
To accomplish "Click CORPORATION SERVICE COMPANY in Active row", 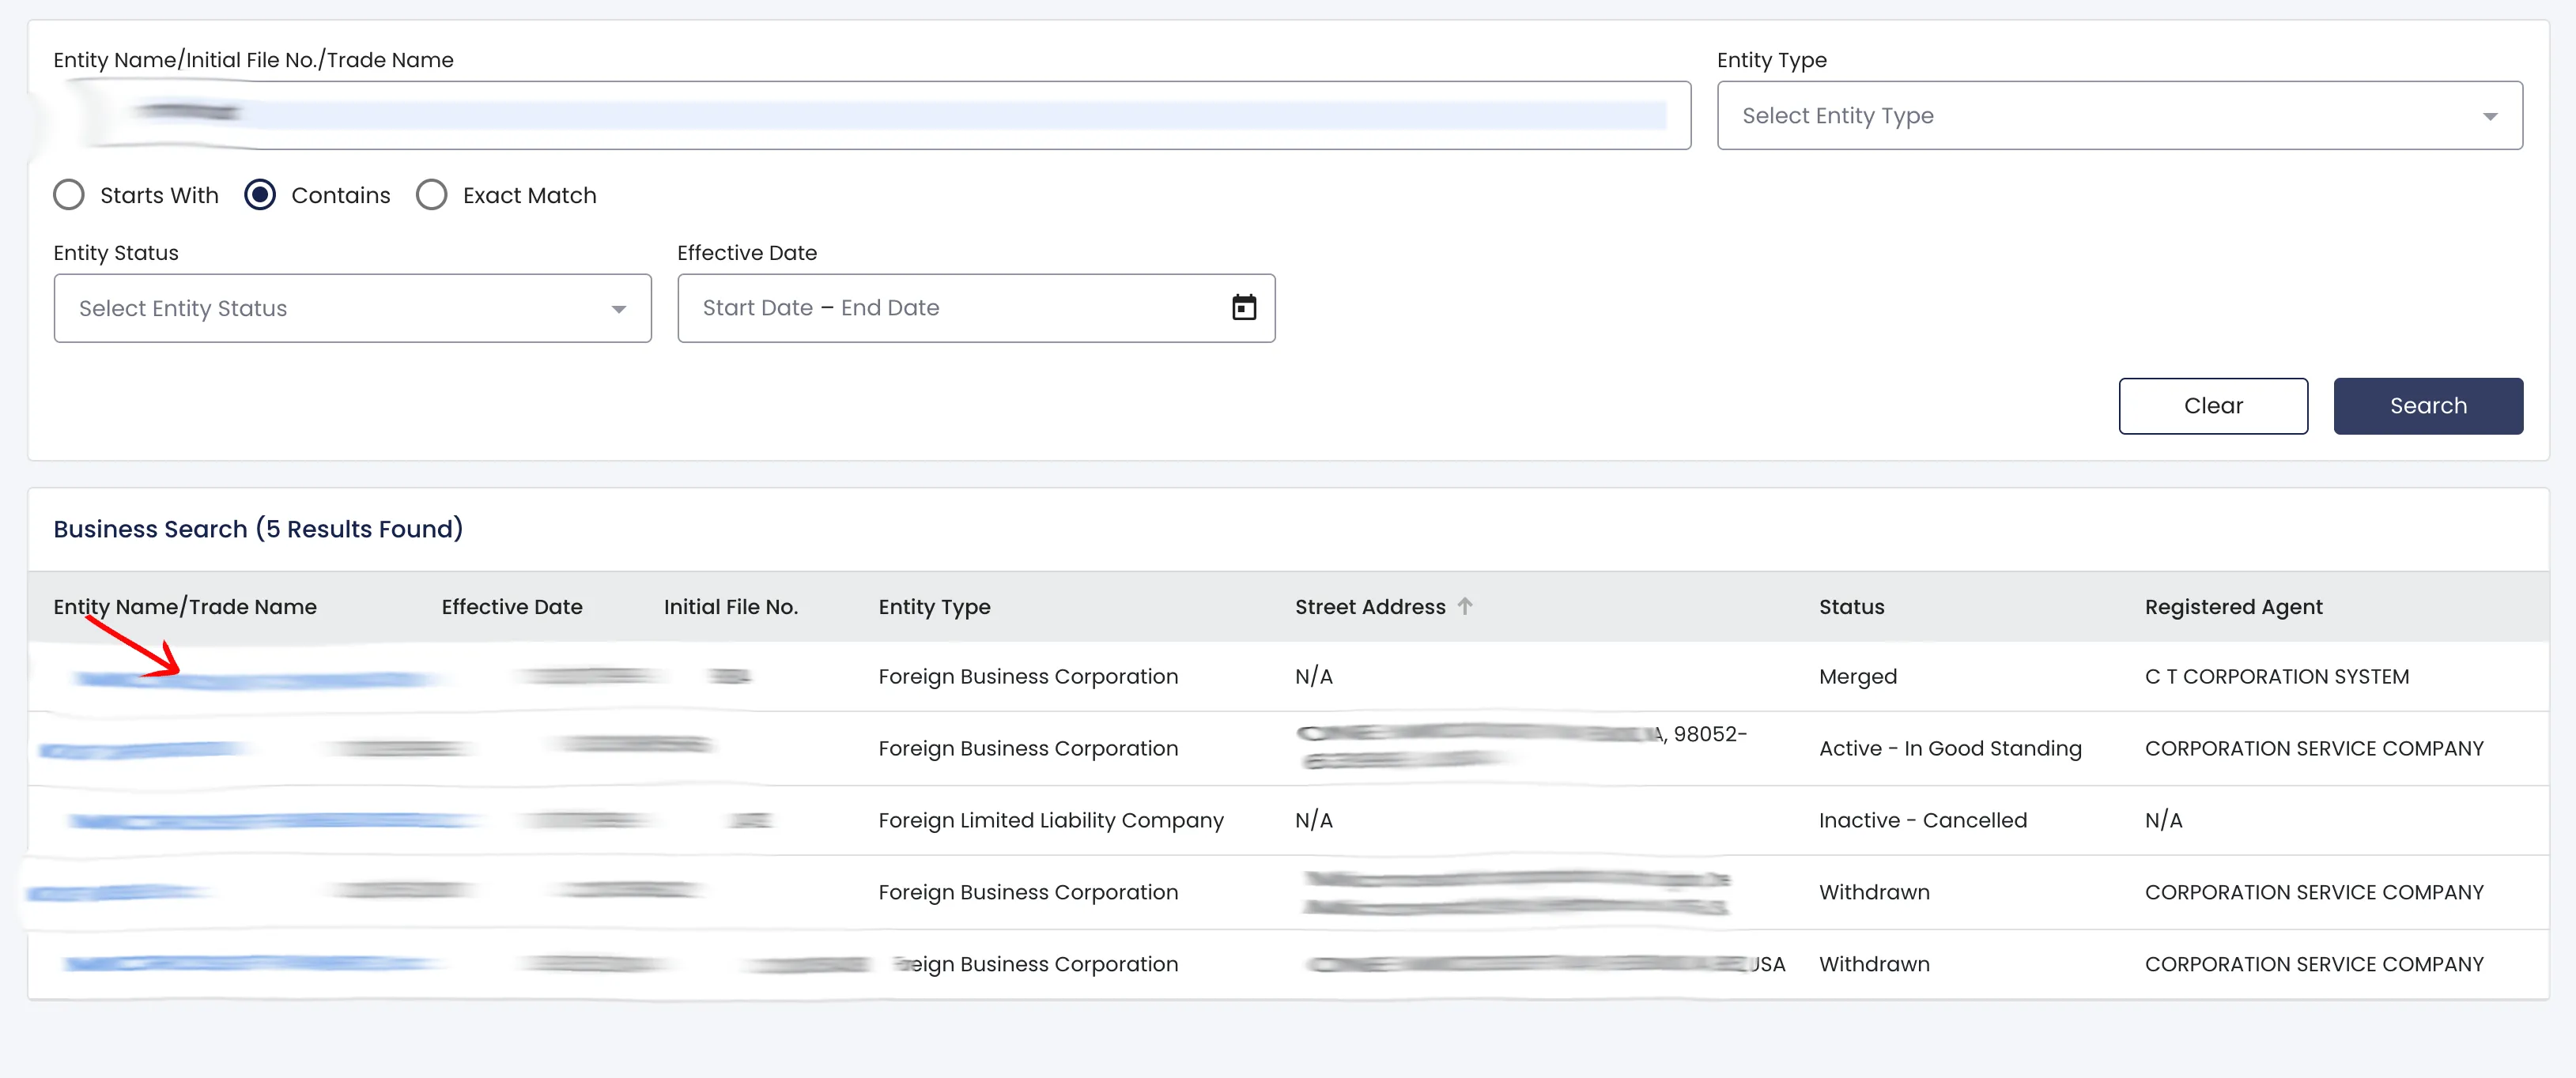I will [2313, 749].
